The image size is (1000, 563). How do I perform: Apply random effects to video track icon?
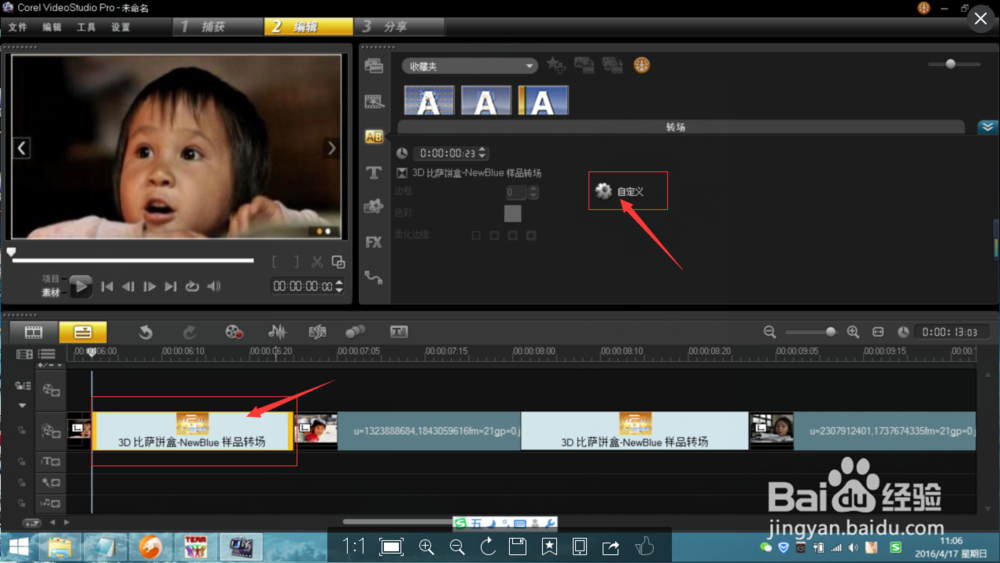coord(612,65)
